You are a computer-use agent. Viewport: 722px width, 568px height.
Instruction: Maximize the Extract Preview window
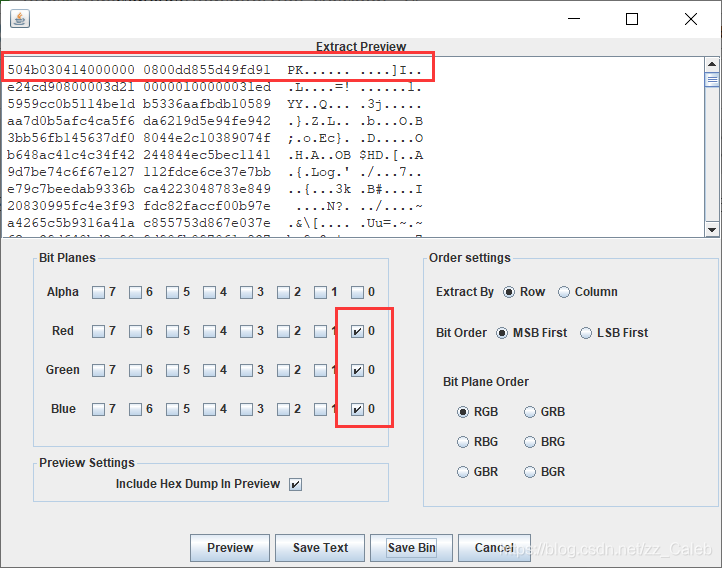click(632, 19)
